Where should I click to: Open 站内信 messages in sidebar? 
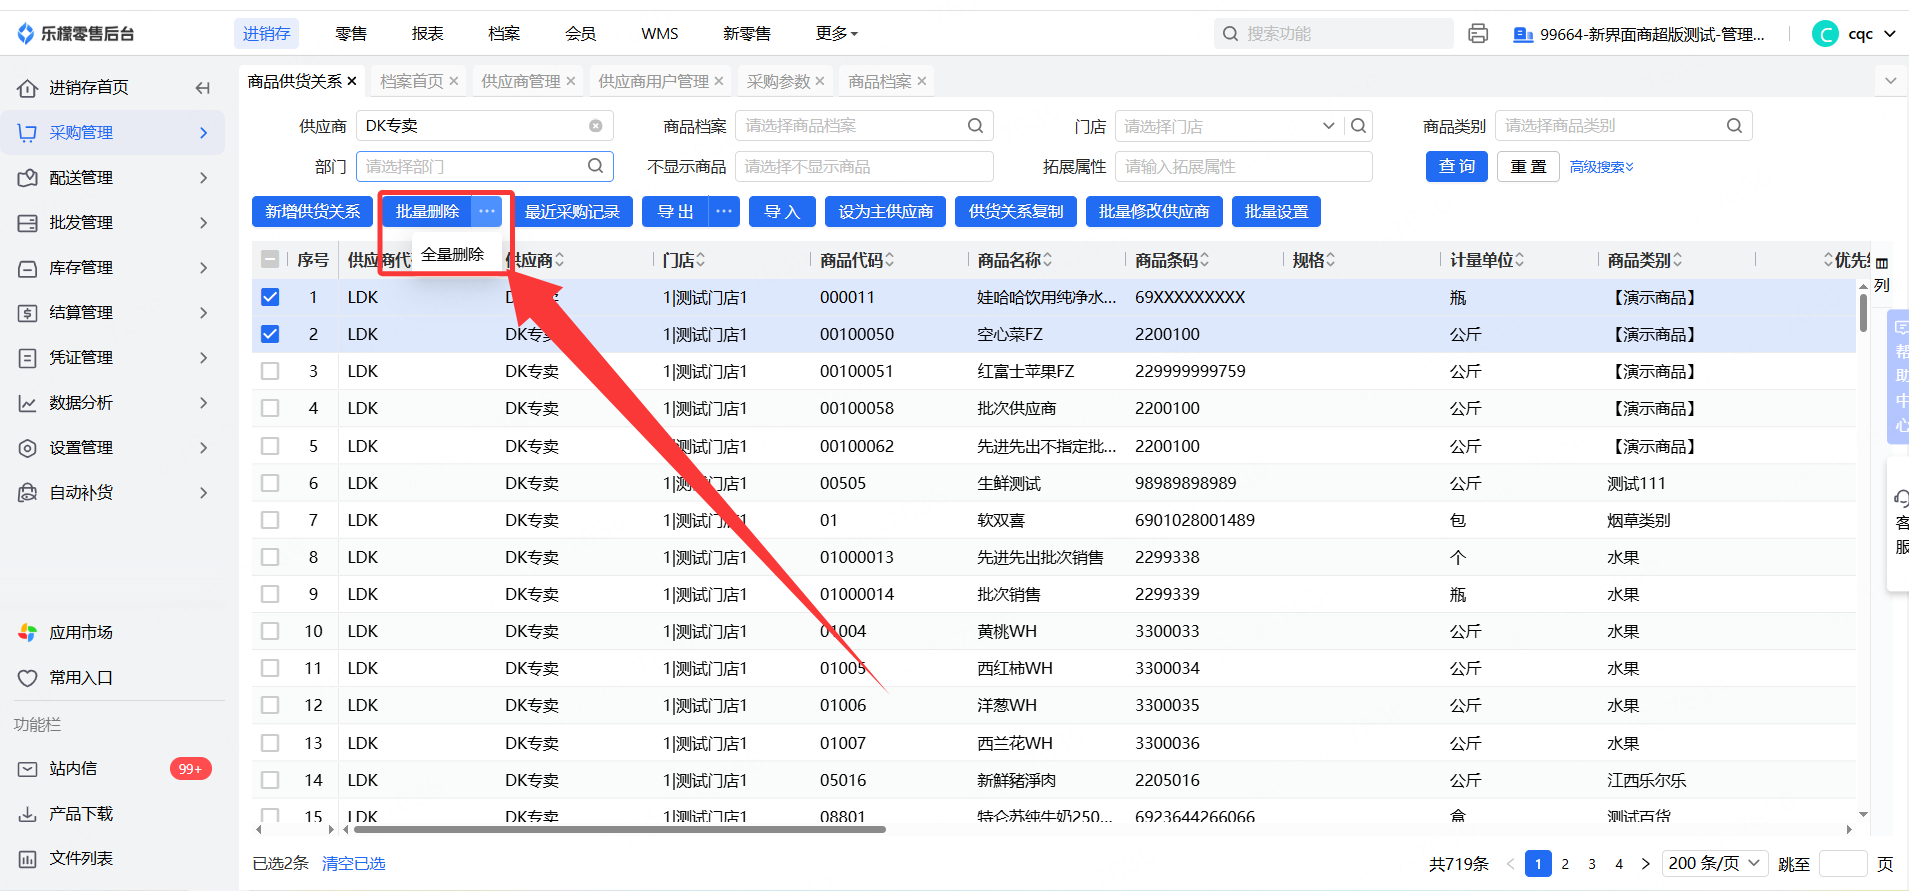[x=73, y=769]
